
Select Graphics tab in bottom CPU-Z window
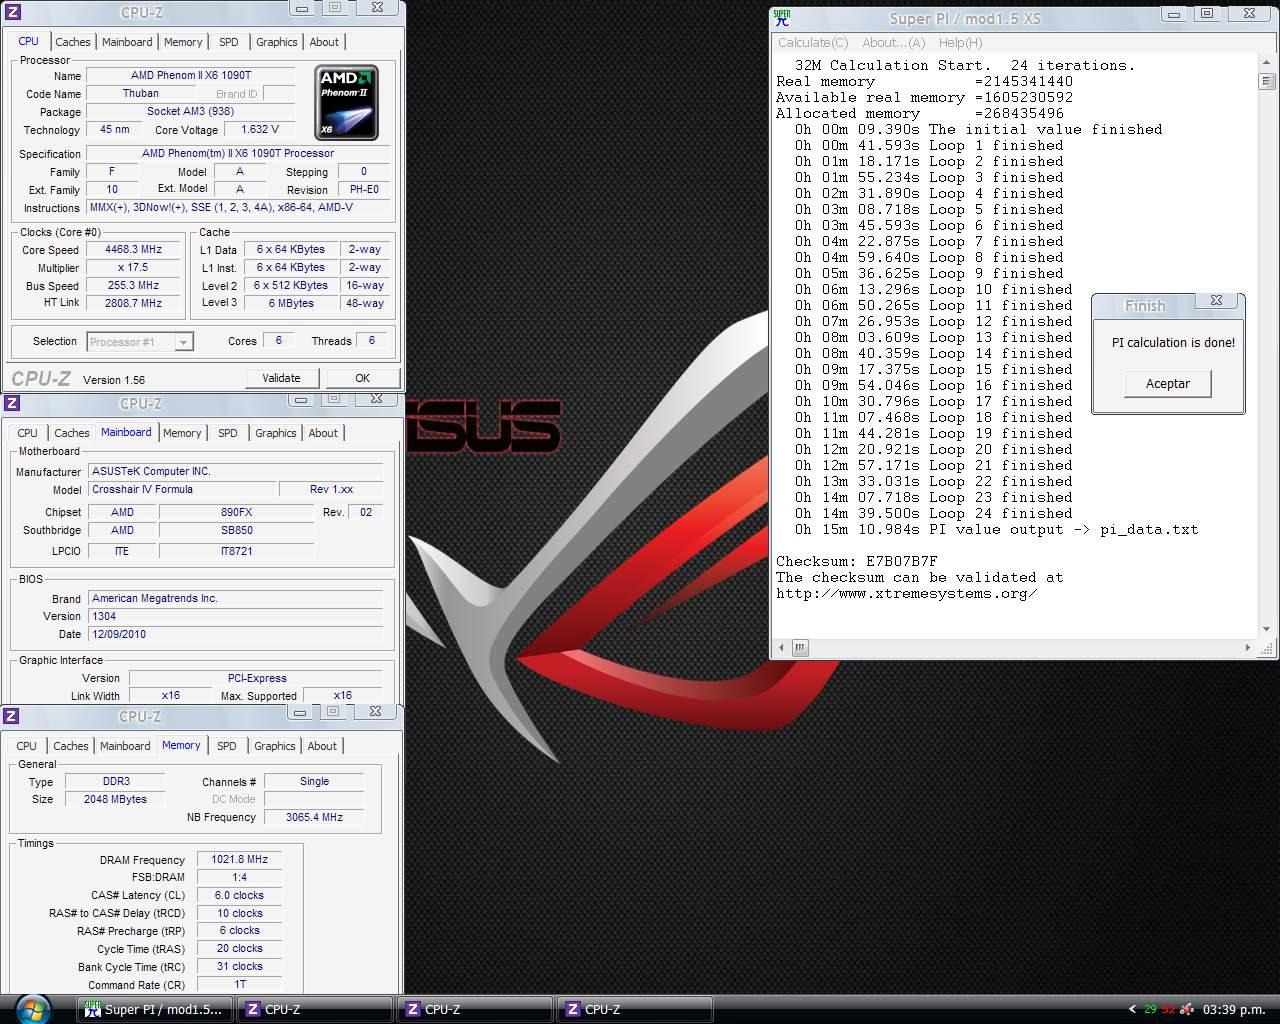coord(275,746)
